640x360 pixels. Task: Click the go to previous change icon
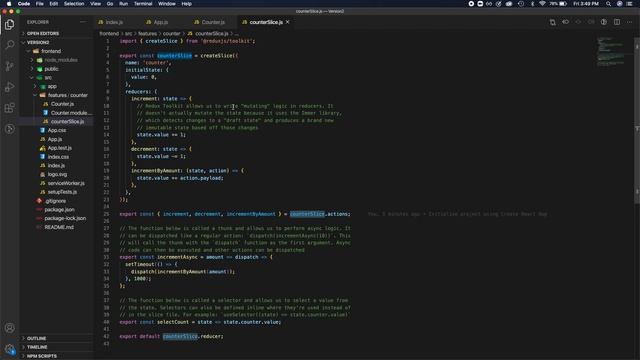(x=565, y=22)
